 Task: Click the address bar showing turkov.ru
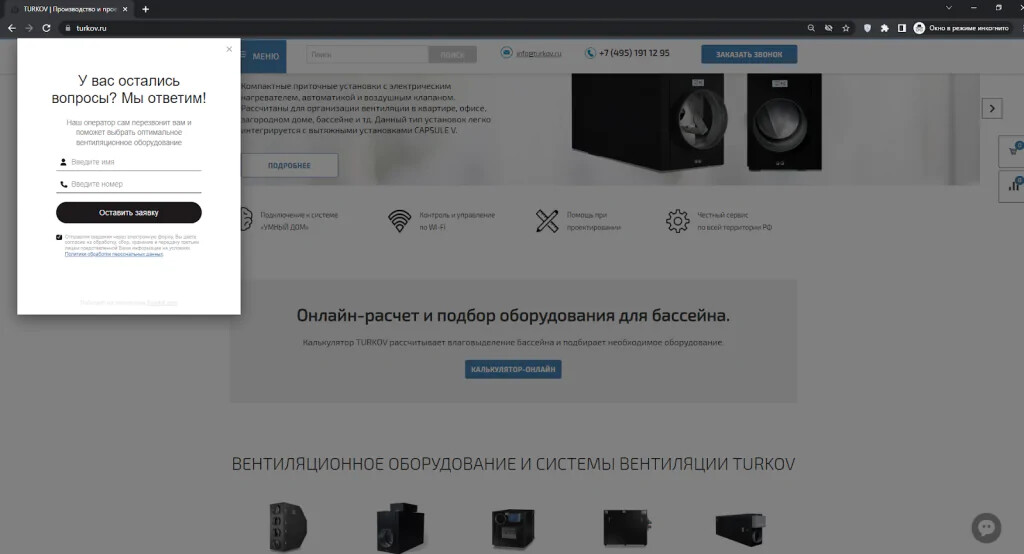(x=431, y=28)
